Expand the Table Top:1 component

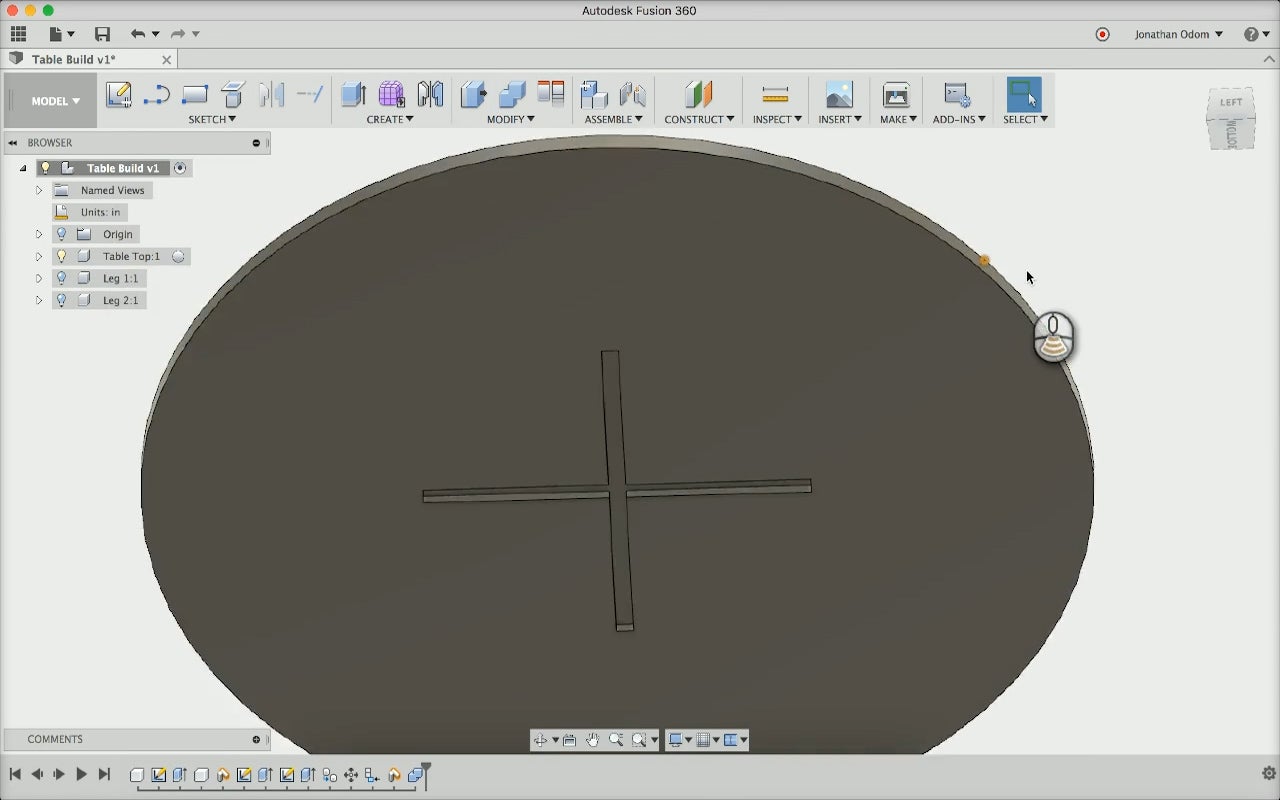39,256
